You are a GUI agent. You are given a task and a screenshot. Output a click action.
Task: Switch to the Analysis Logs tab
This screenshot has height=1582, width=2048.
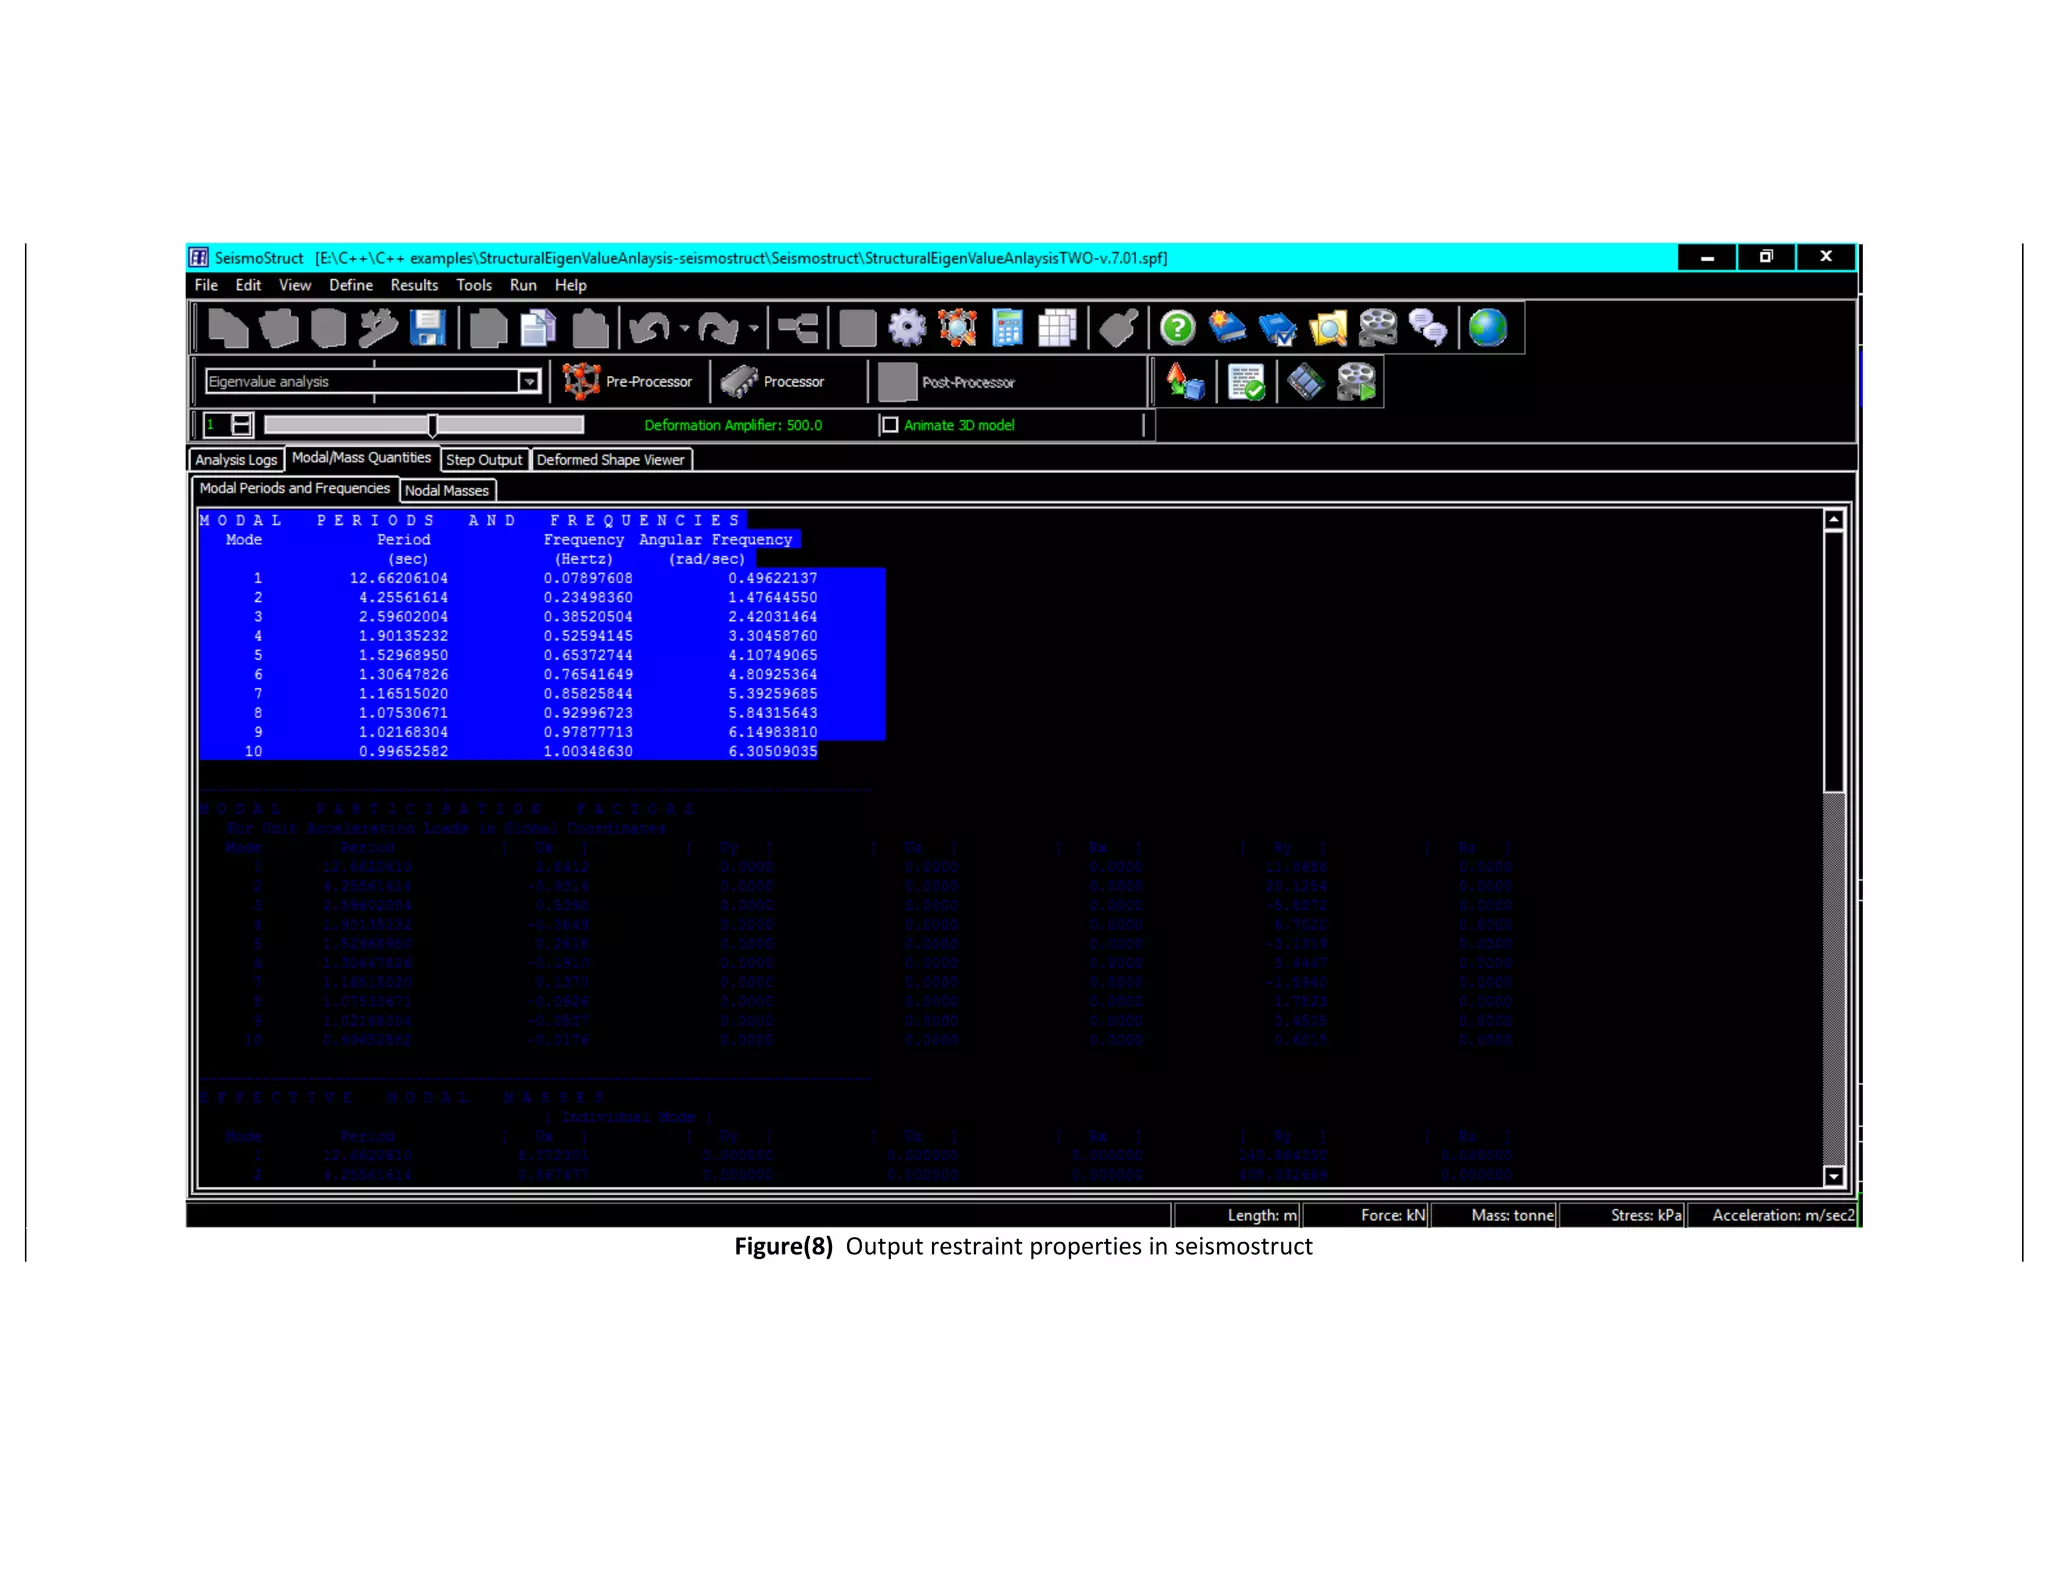point(236,460)
